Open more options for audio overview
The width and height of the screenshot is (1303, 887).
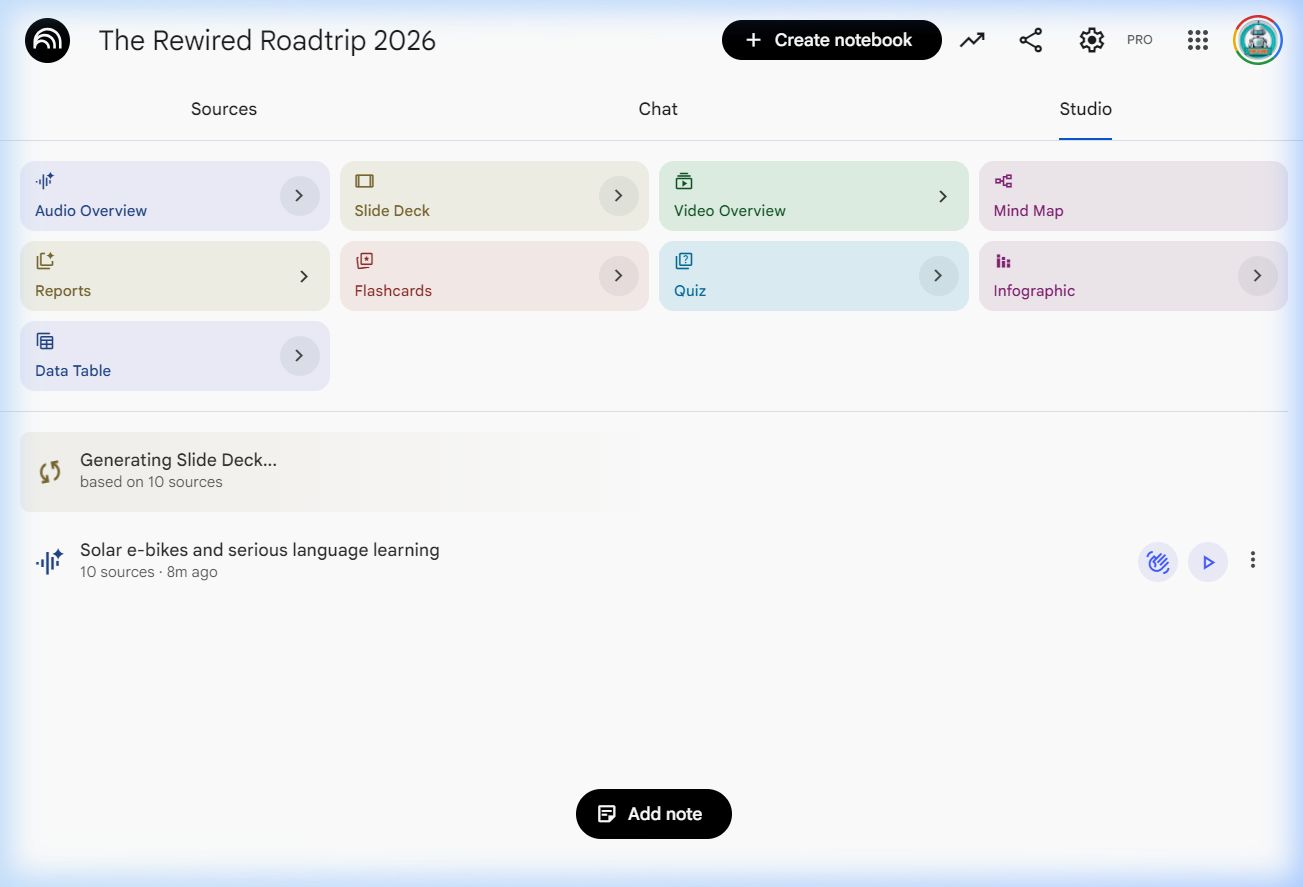tap(1252, 561)
